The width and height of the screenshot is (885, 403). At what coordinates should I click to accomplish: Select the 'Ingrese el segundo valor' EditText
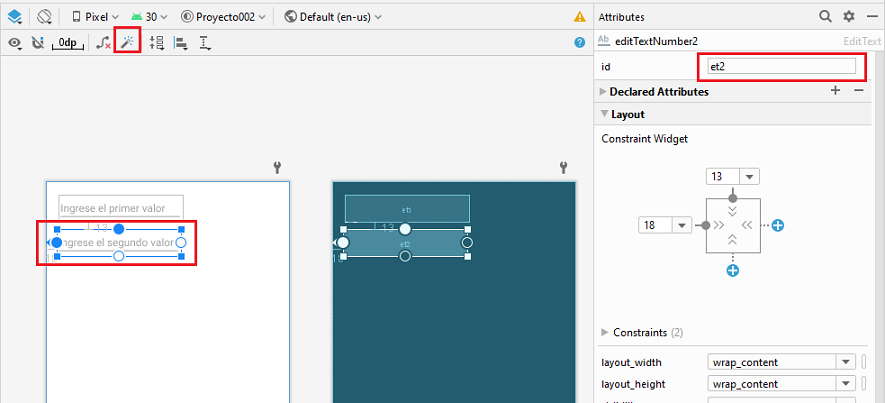tap(119, 243)
